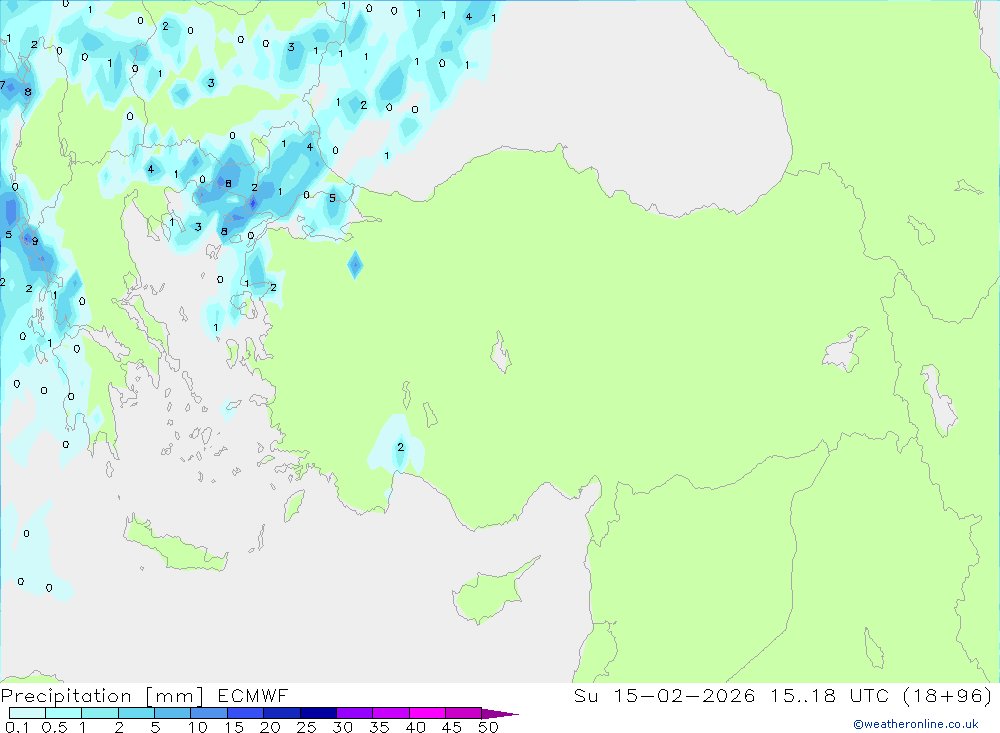Pick the purple 30–35 mm legend swatch
Screen dimensions: 1000x733
354,713
